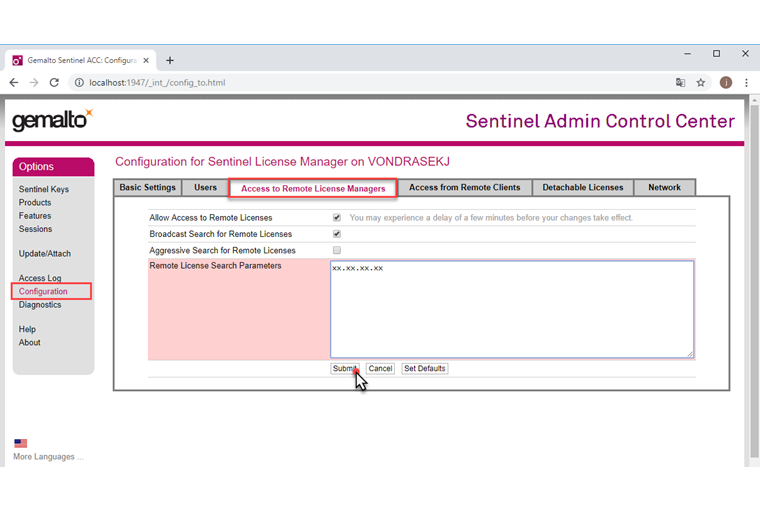Click the translate page icon

click(680, 82)
